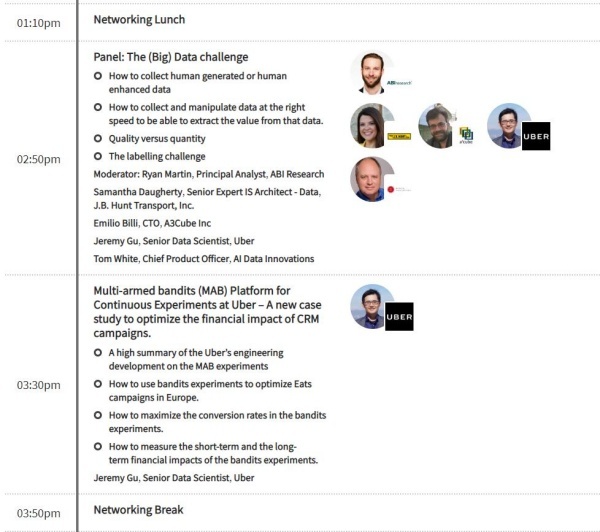Click bullet circle next to Quality versus quantity
The height and width of the screenshot is (532, 600).
[98, 138]
